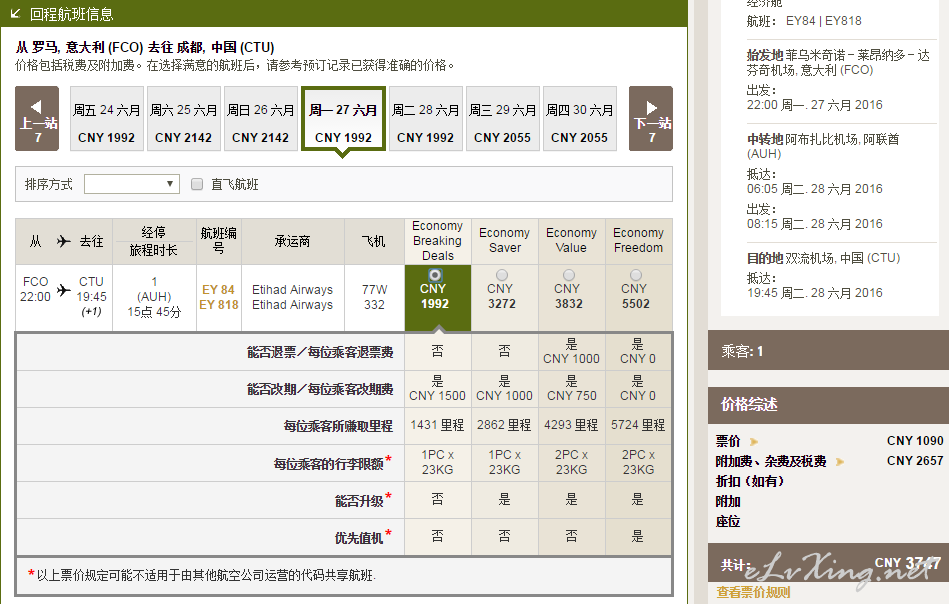Open the EY 84 flight number link
This screenshot has height=604, width=949.
pyautogui.click(x=218, y=290)
